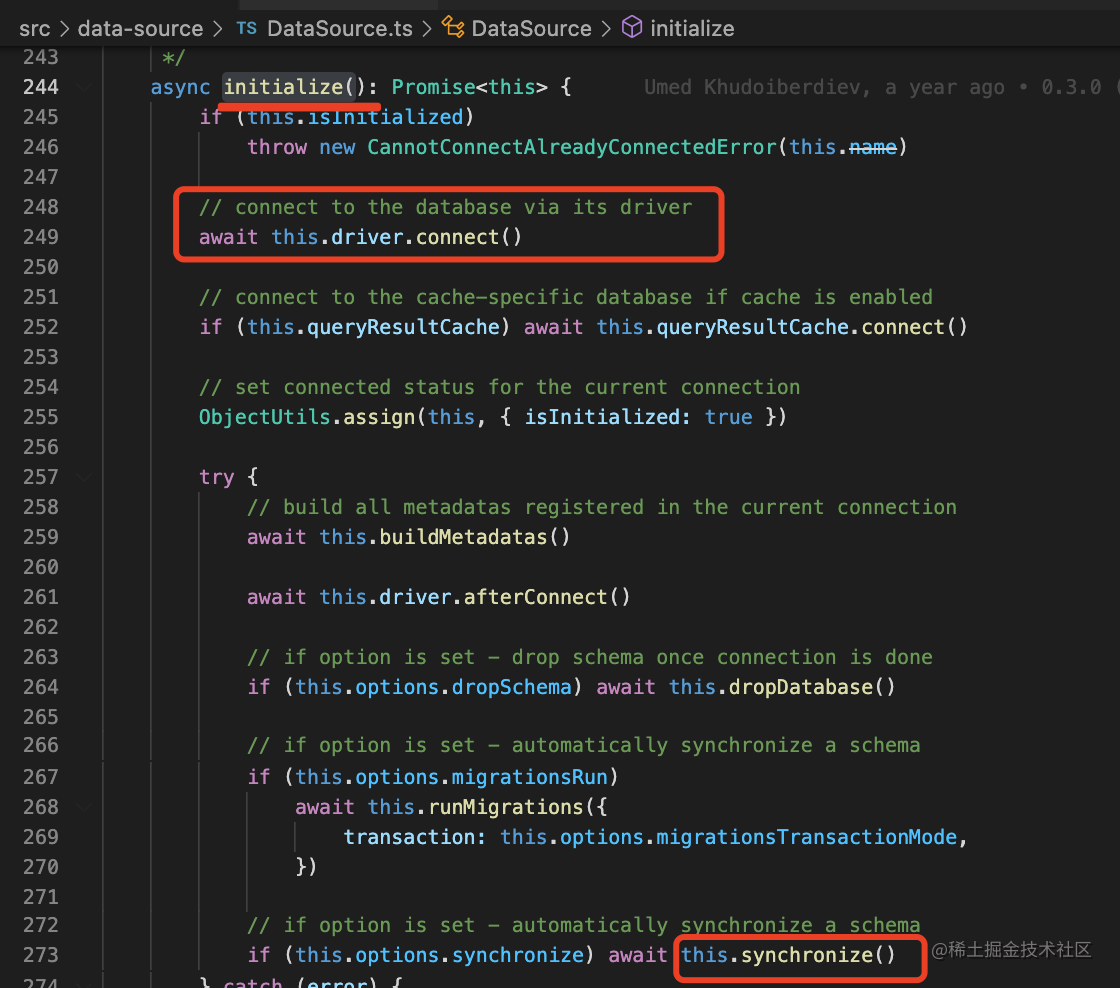This screenshot has height=988, width=1120.
Task: Fold the try block at line 257
Action: (x=84, y=477)
